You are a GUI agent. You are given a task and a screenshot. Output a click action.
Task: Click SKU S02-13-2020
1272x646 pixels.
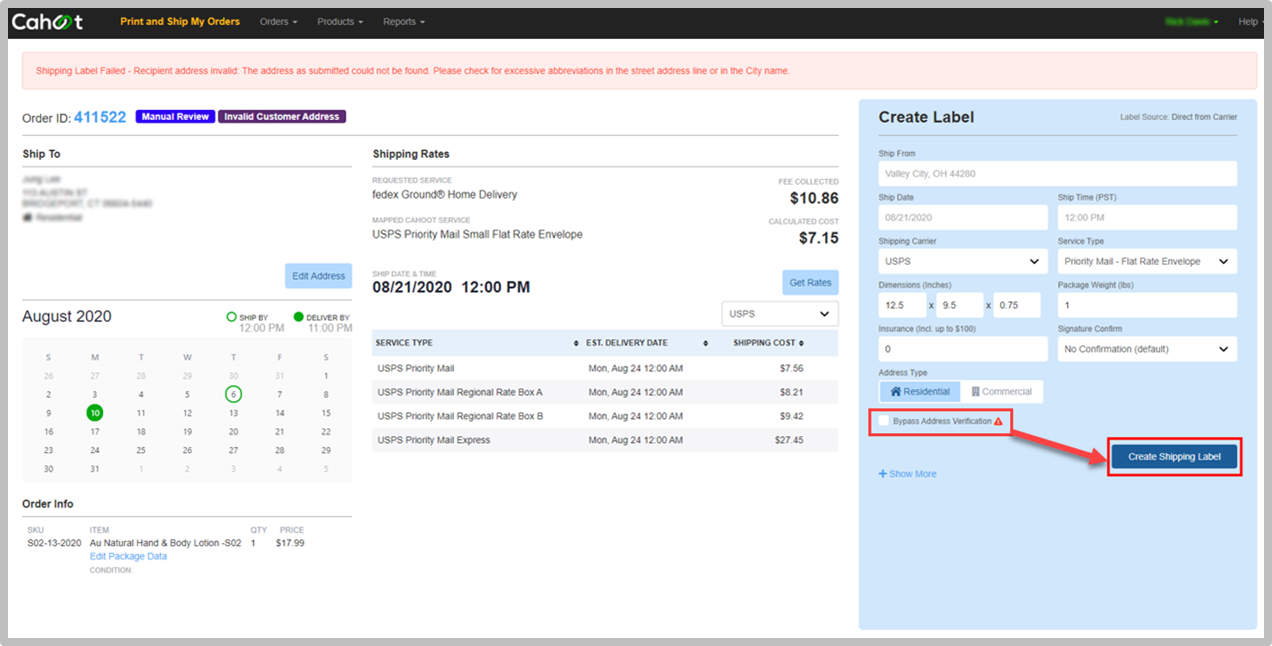click(x=55, y=543)
